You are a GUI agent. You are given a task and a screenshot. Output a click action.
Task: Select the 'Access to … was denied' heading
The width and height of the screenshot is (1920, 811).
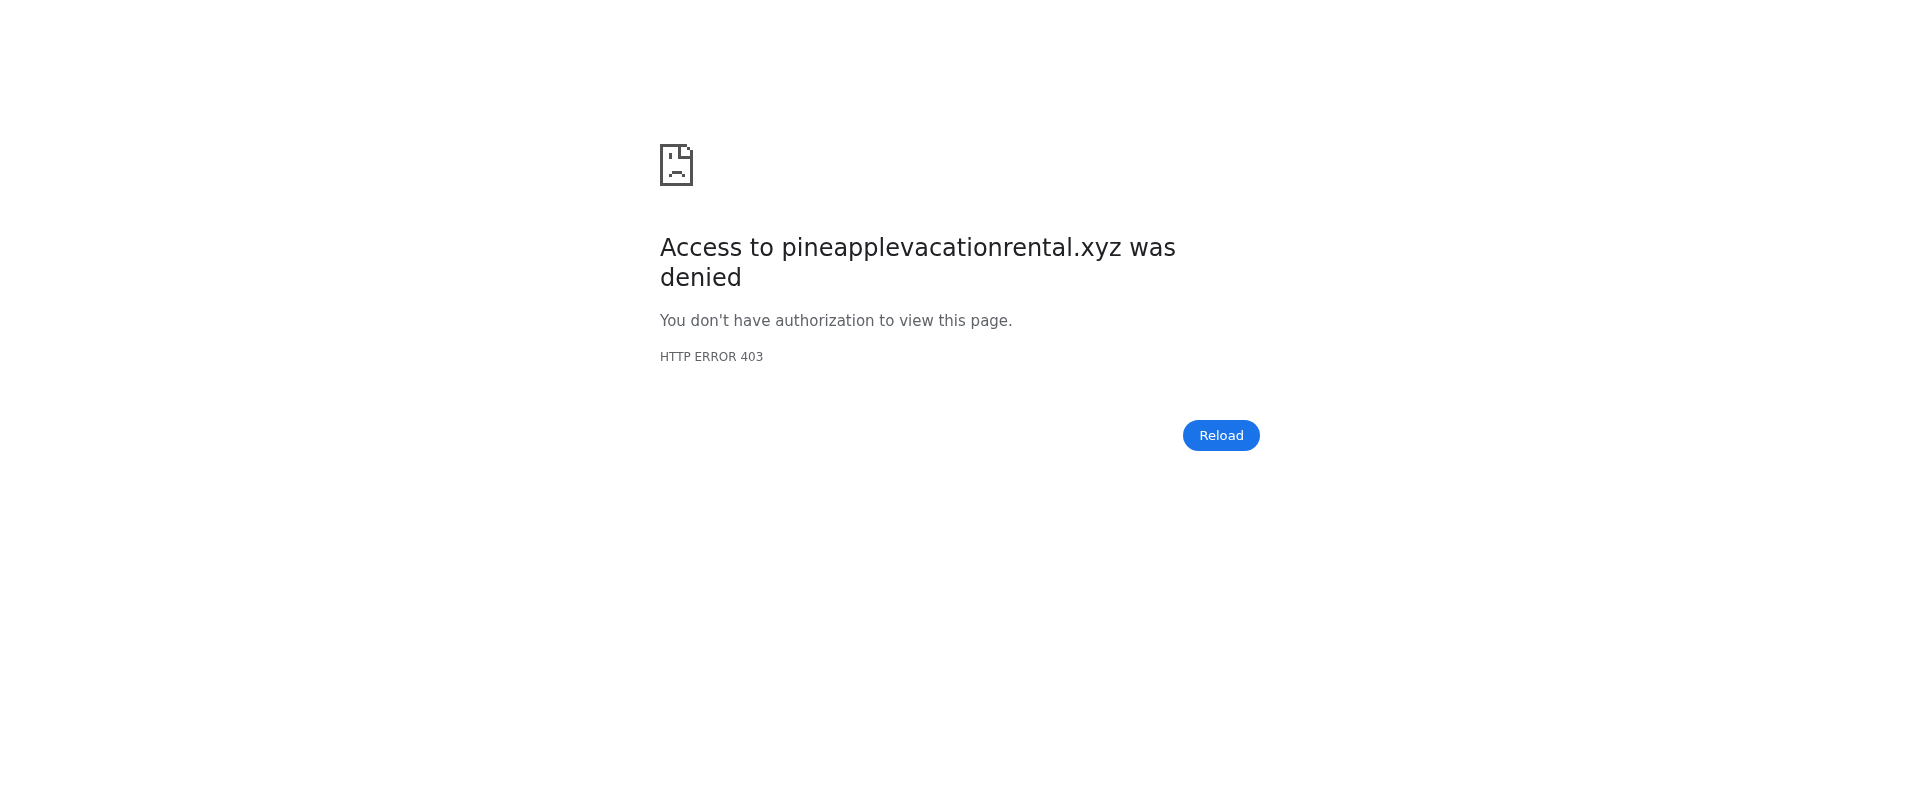click(918, 262)
